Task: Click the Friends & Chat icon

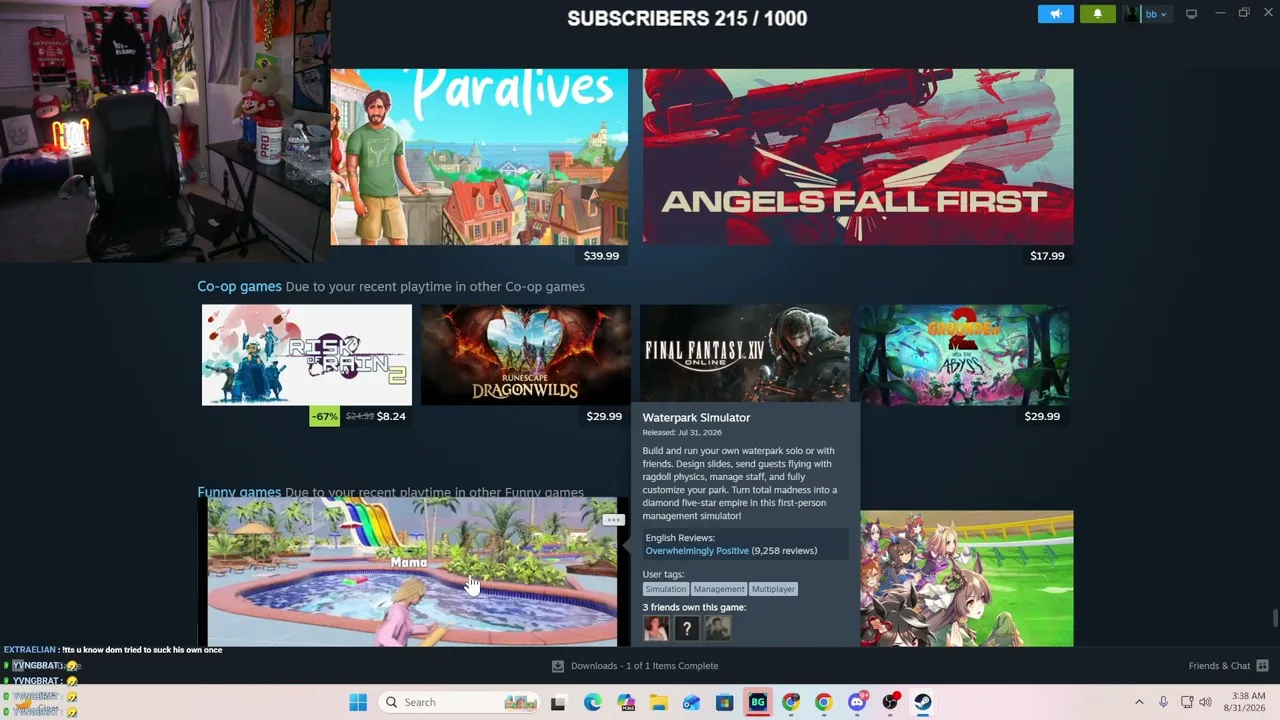Action: pyautogui.click(x=1262, y=666)
